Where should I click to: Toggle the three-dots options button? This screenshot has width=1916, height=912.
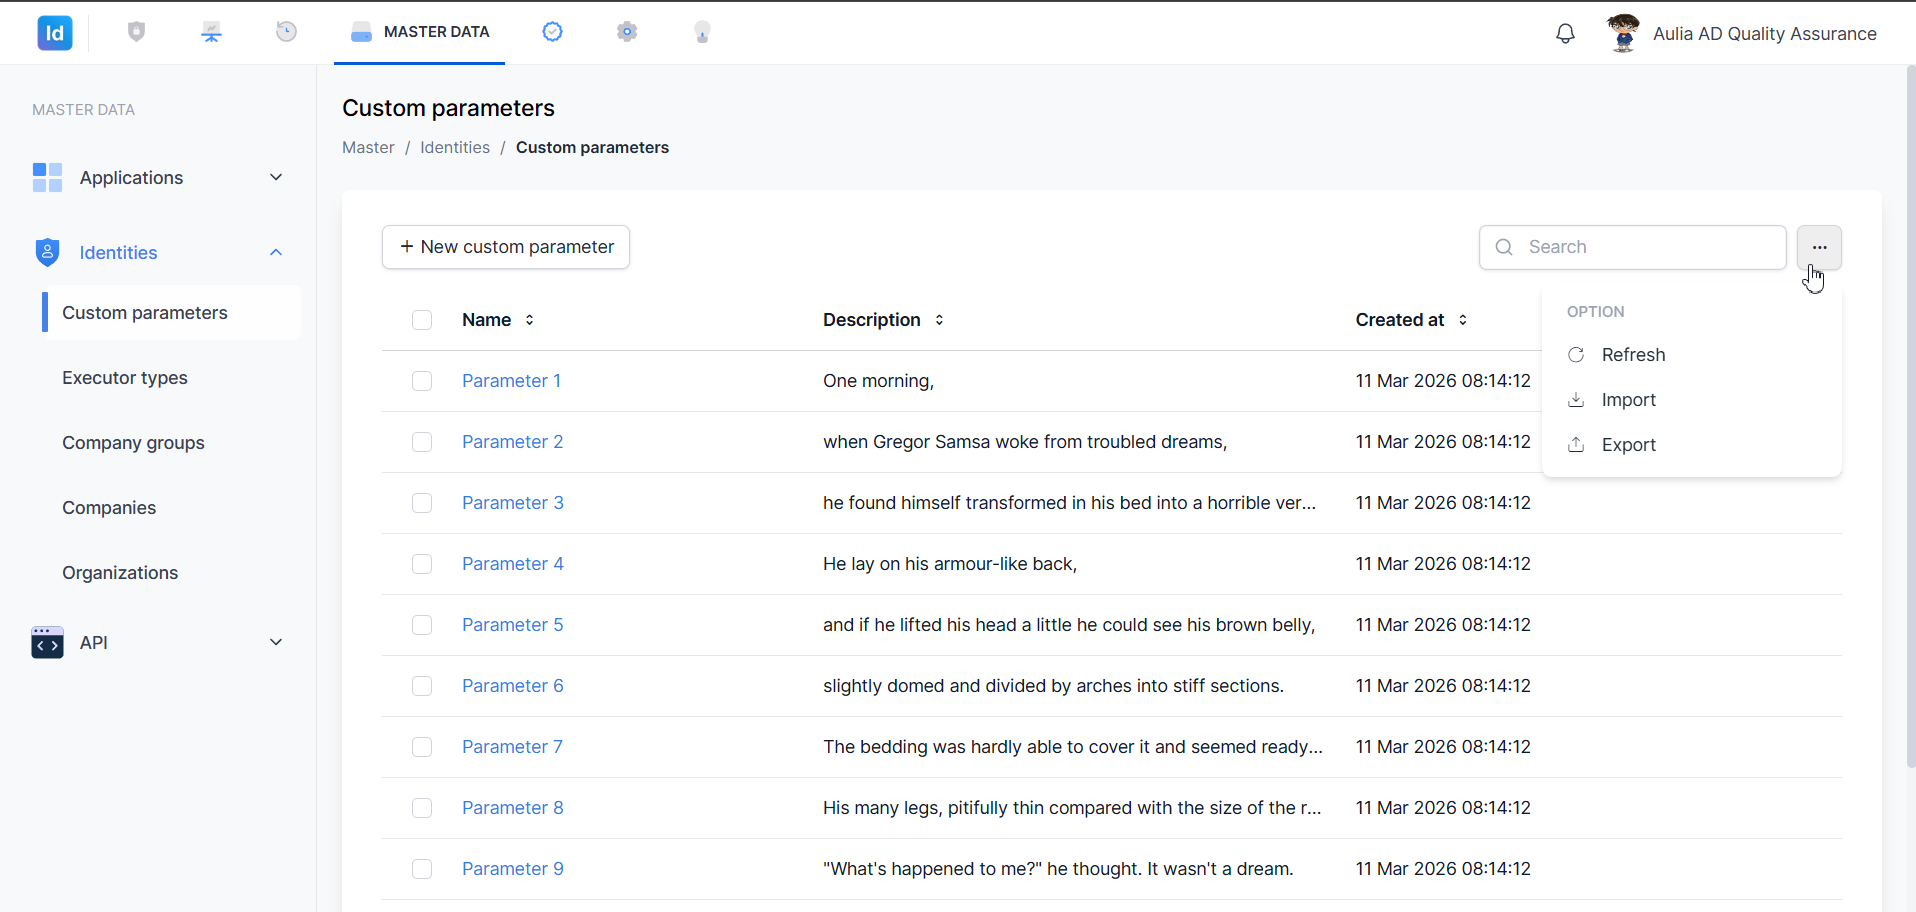pyautogui.click(x=1819, y=247)
